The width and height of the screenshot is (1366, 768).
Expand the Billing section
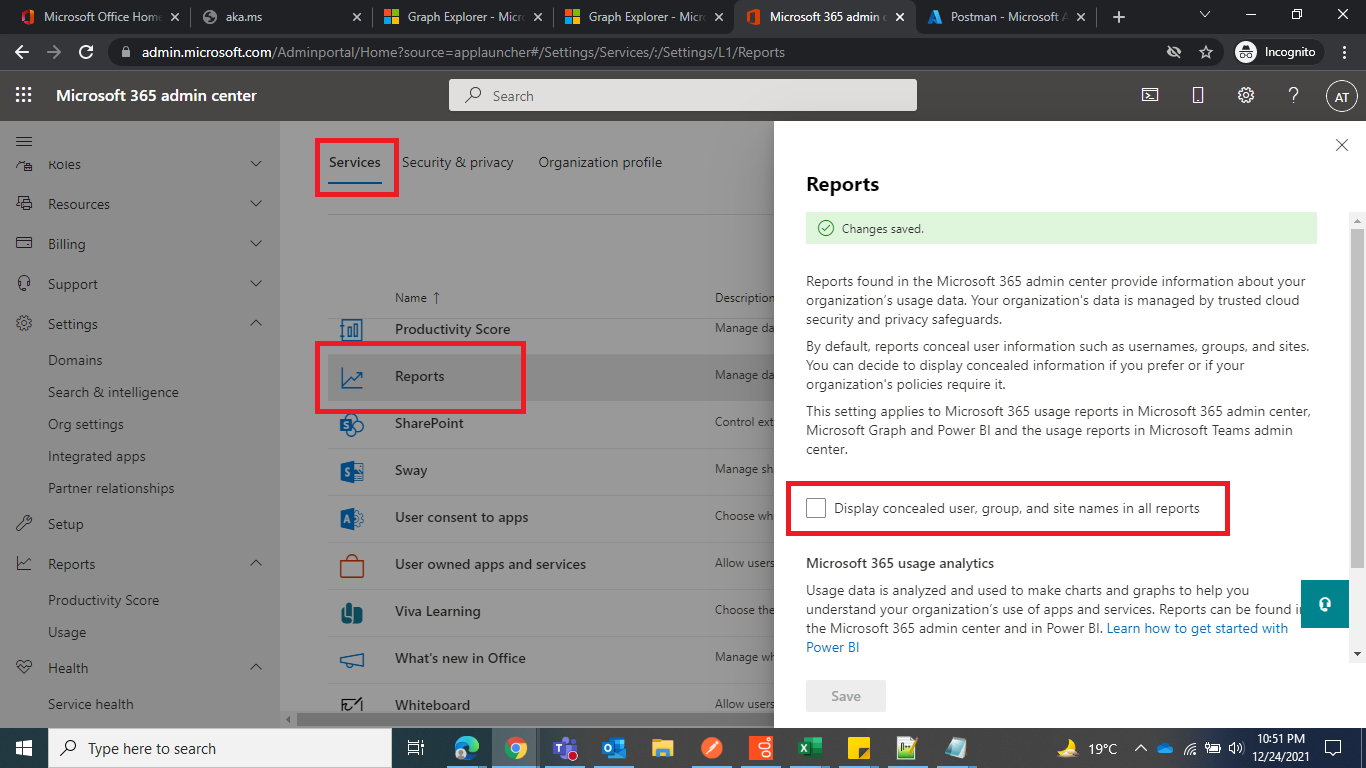[x=69, y=243]
